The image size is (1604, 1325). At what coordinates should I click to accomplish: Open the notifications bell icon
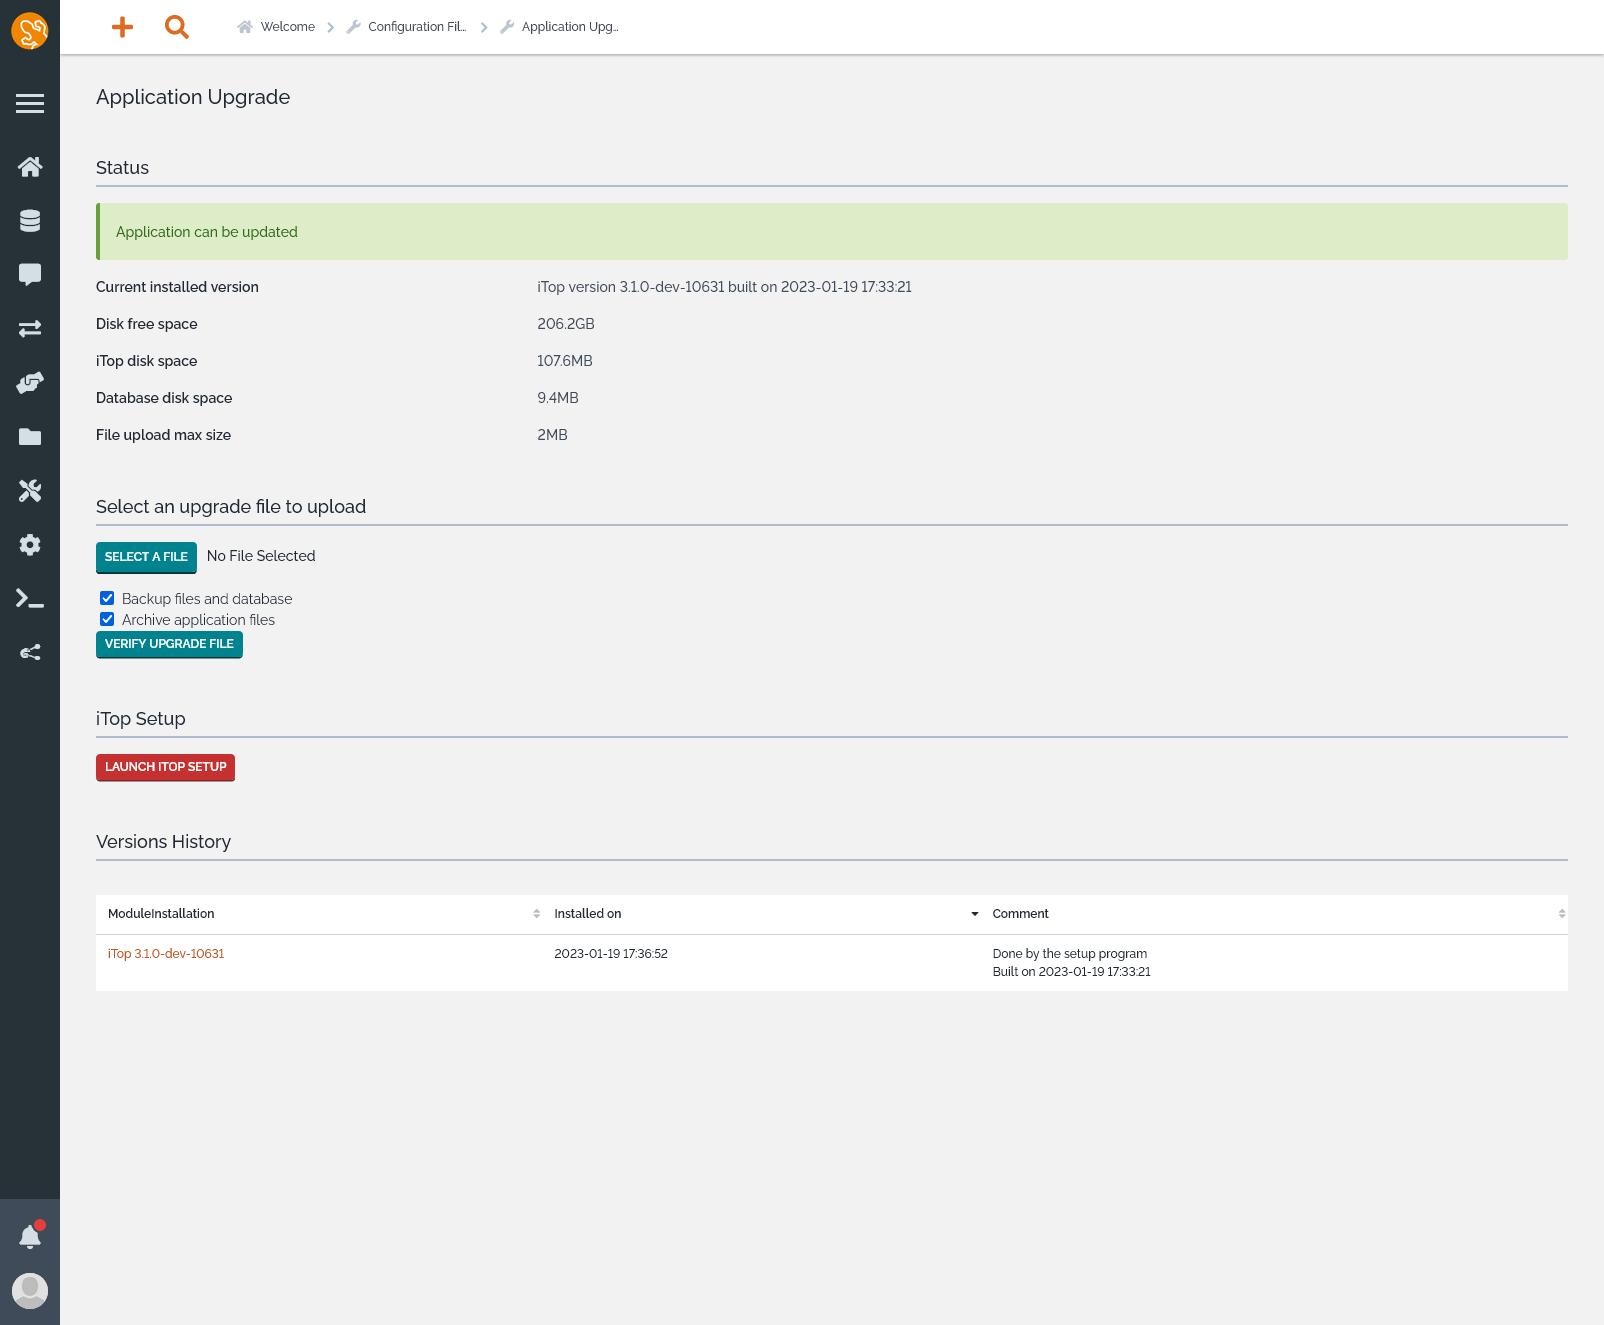(x=30, y=1237)
